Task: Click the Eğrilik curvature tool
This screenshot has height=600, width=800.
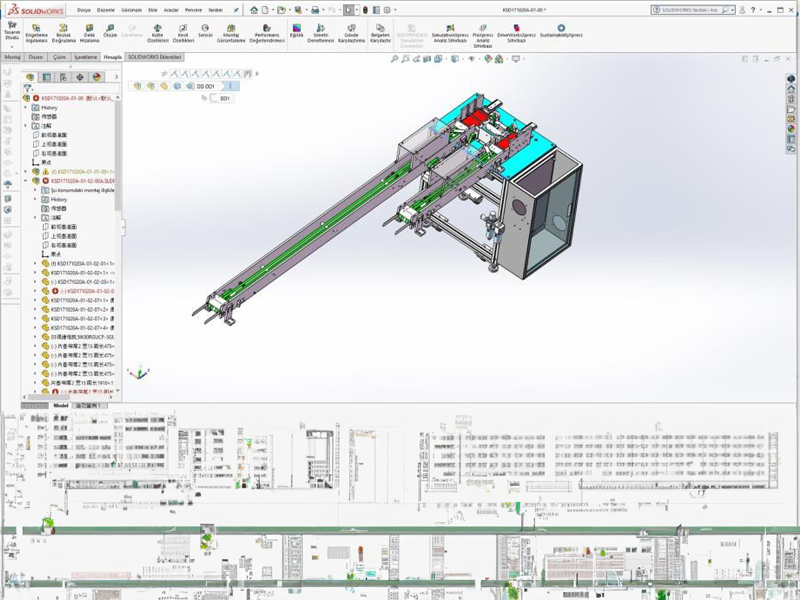Action: point(296,27)
